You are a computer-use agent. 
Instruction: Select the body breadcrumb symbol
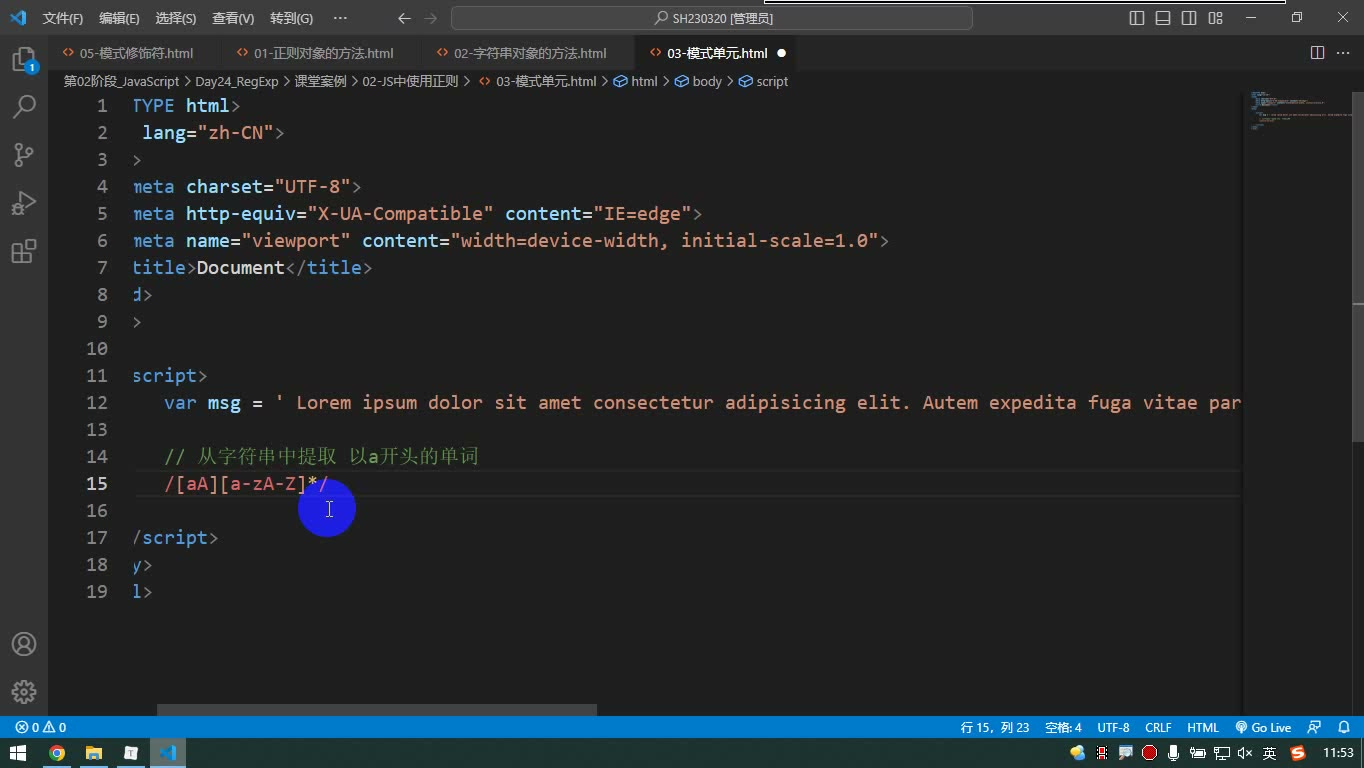click(698, 82)
